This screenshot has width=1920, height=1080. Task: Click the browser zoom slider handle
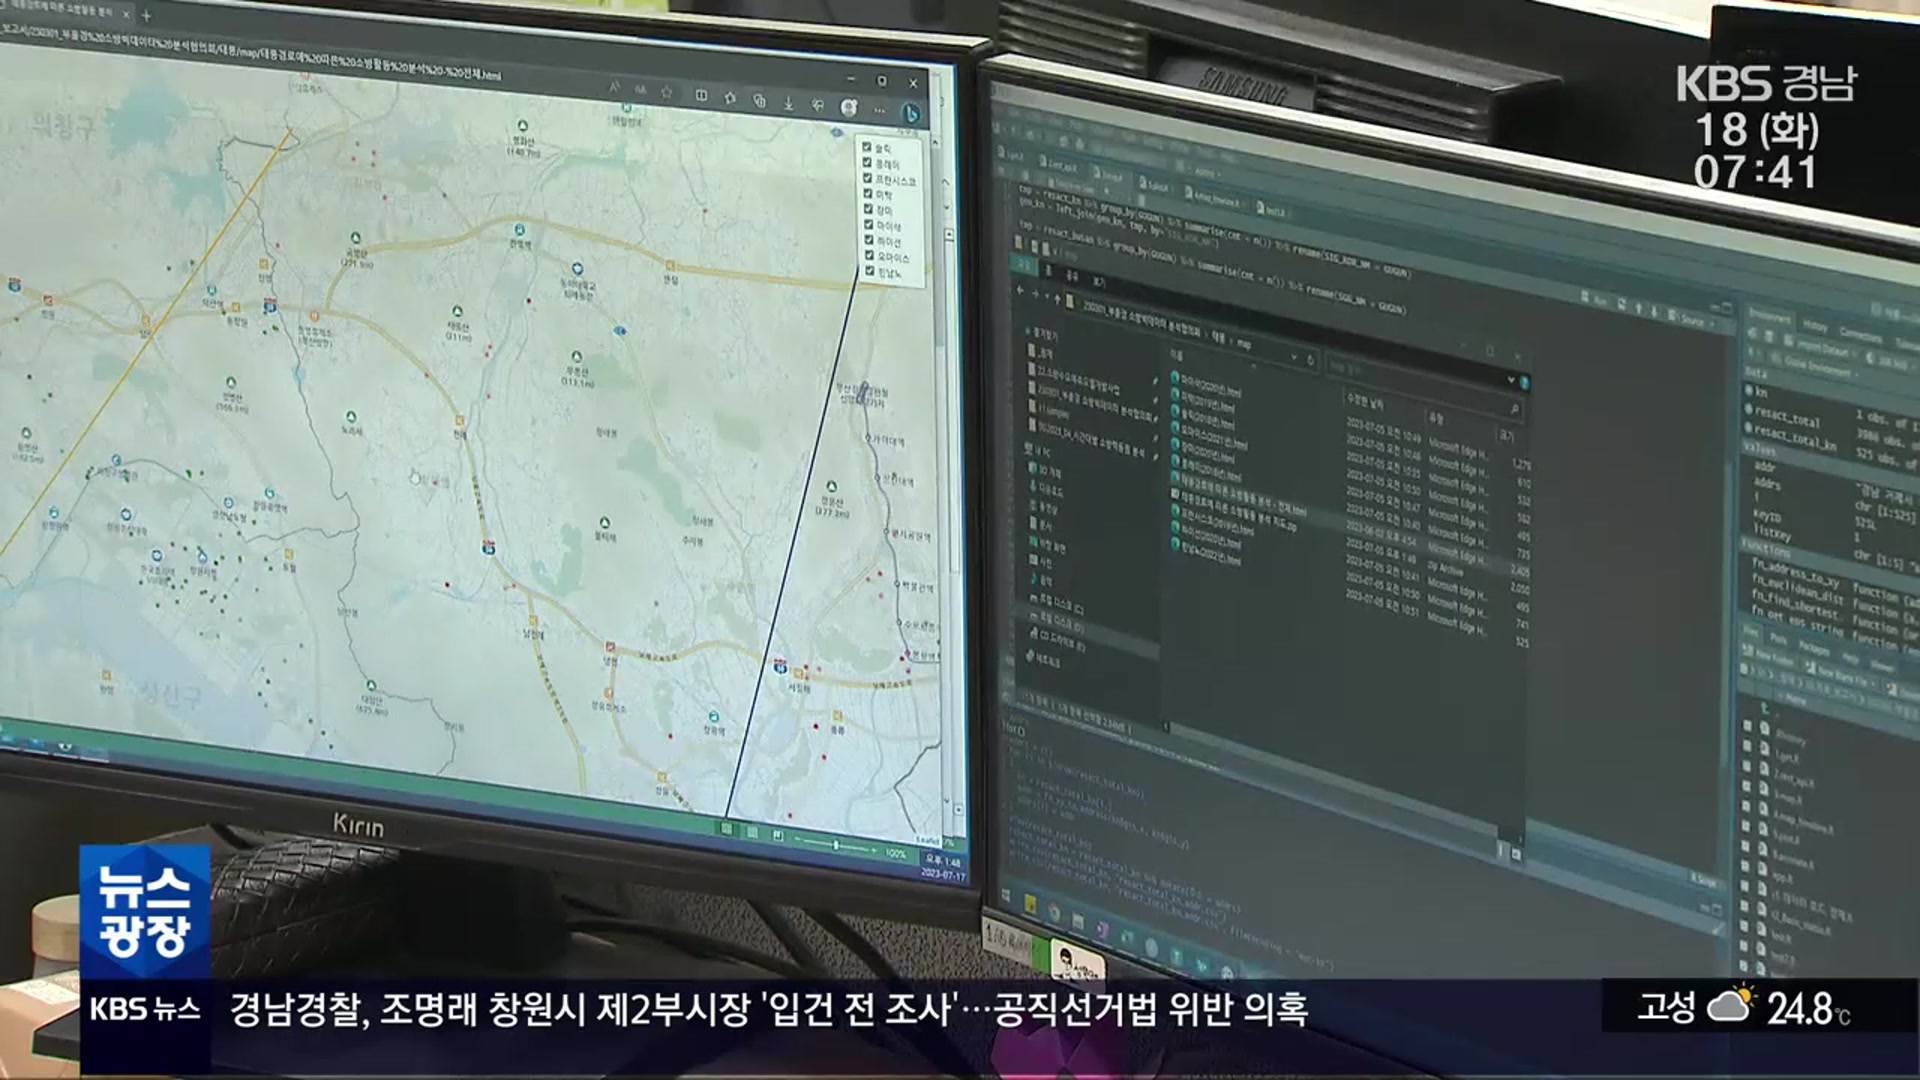[x=836, y=845]
